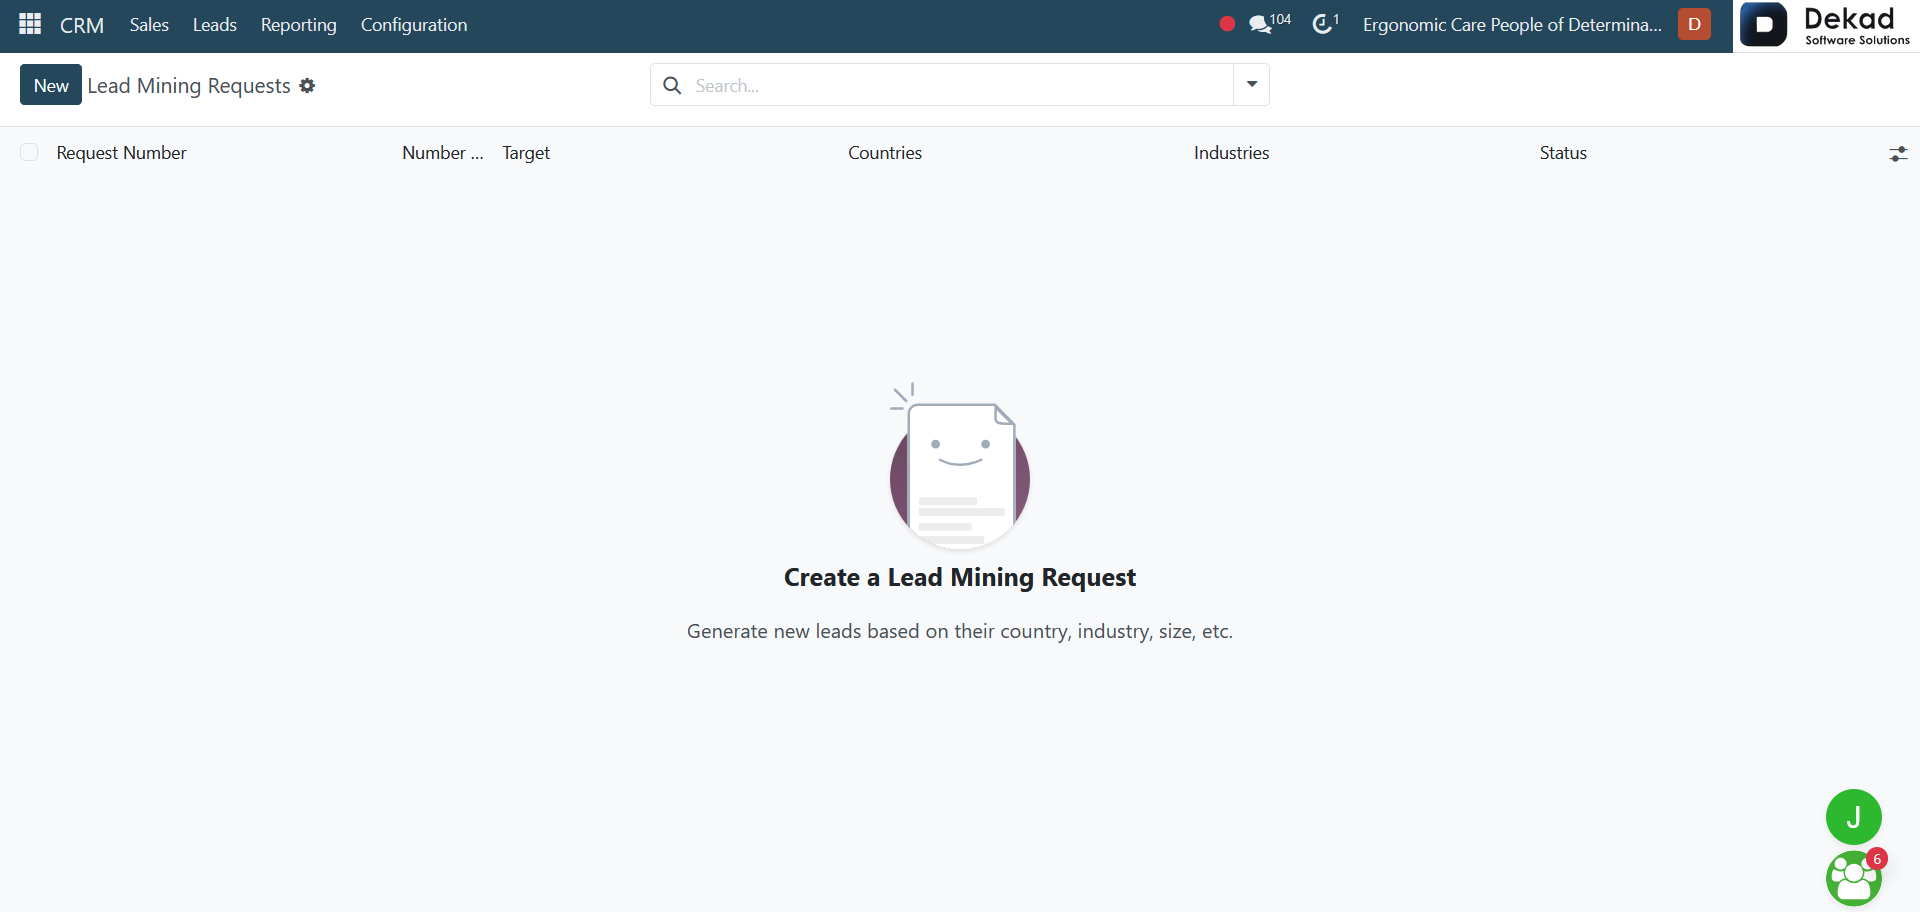Click the green J avatar bubble
This screenshot has width=1920, height=912.
point(1853,817)
